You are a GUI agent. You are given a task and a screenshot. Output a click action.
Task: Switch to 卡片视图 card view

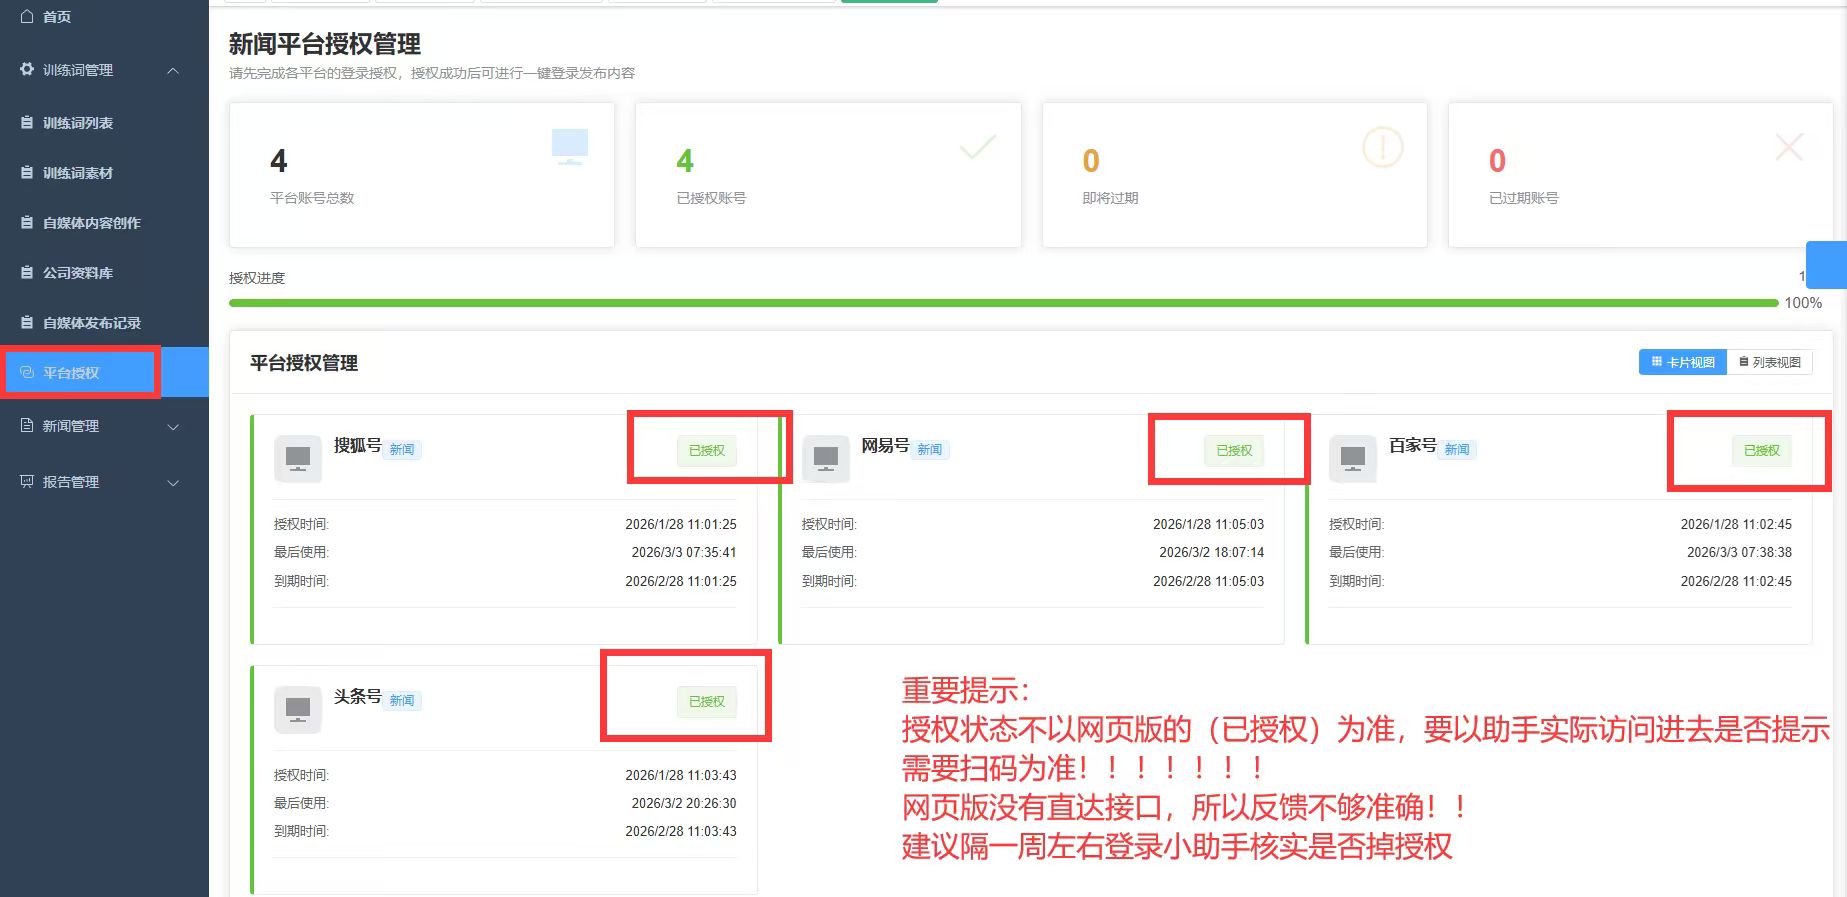click(1683, 362)
